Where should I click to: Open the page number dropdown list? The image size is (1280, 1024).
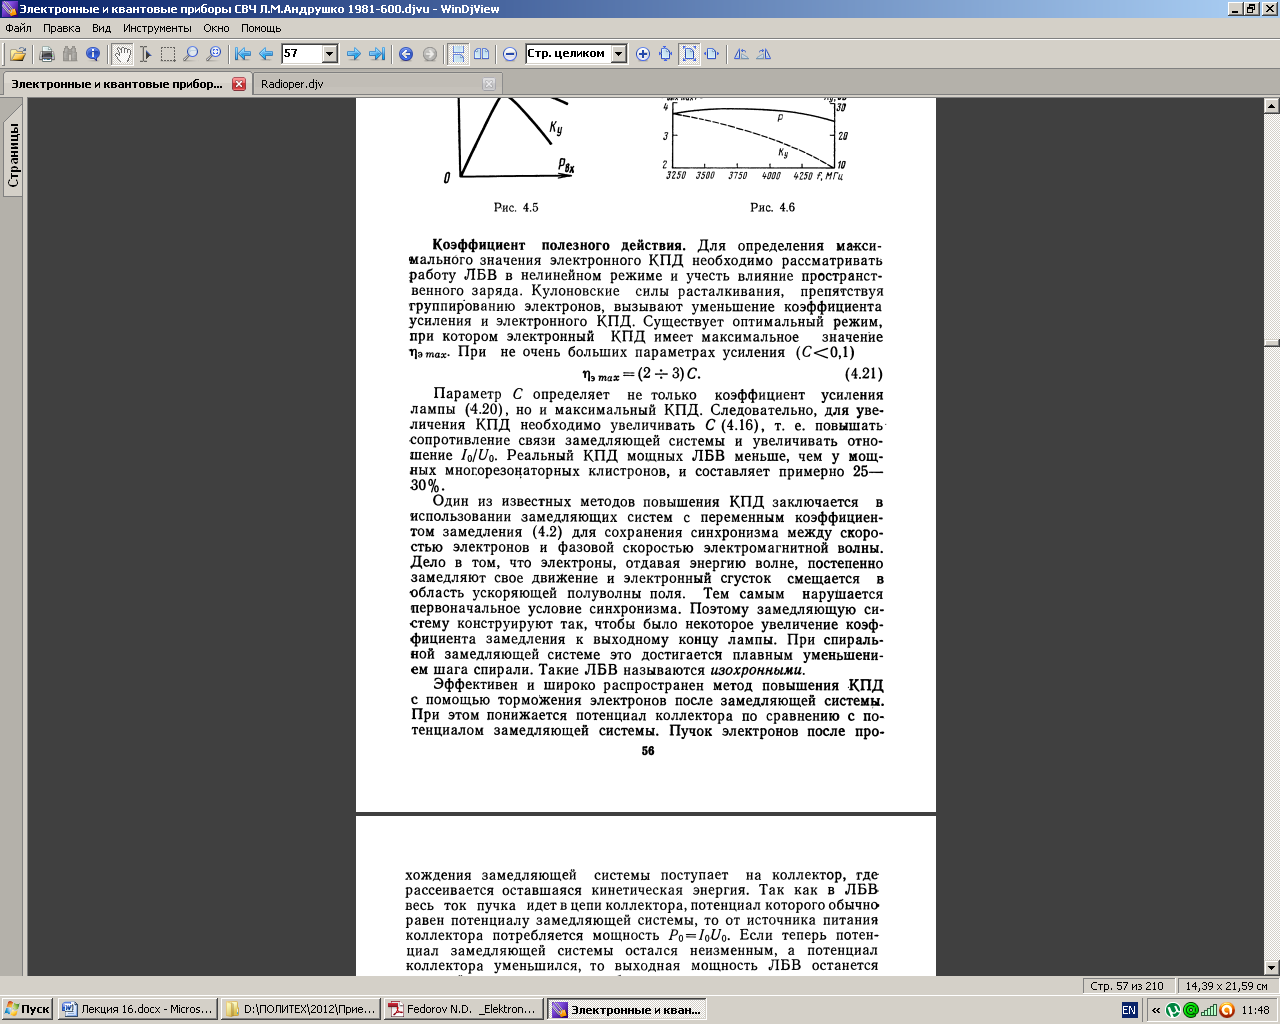point(330,54)
